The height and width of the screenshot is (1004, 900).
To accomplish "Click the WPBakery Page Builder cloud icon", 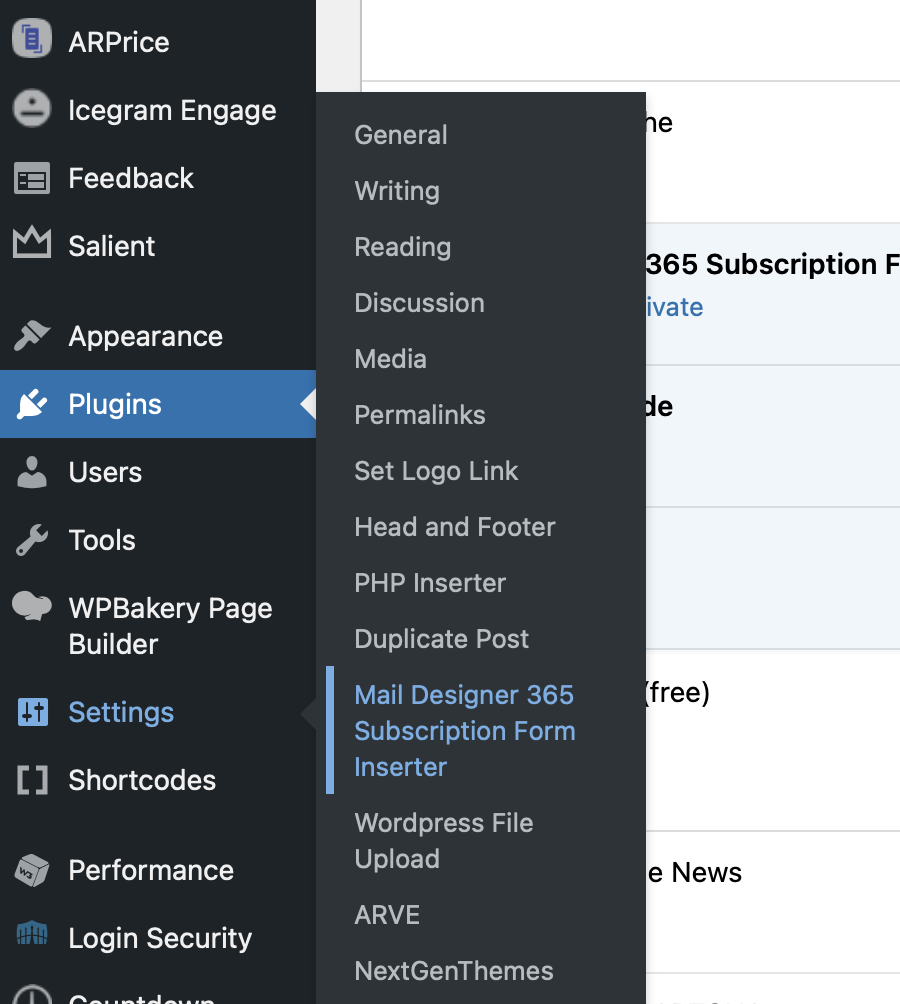I will 31,606.
